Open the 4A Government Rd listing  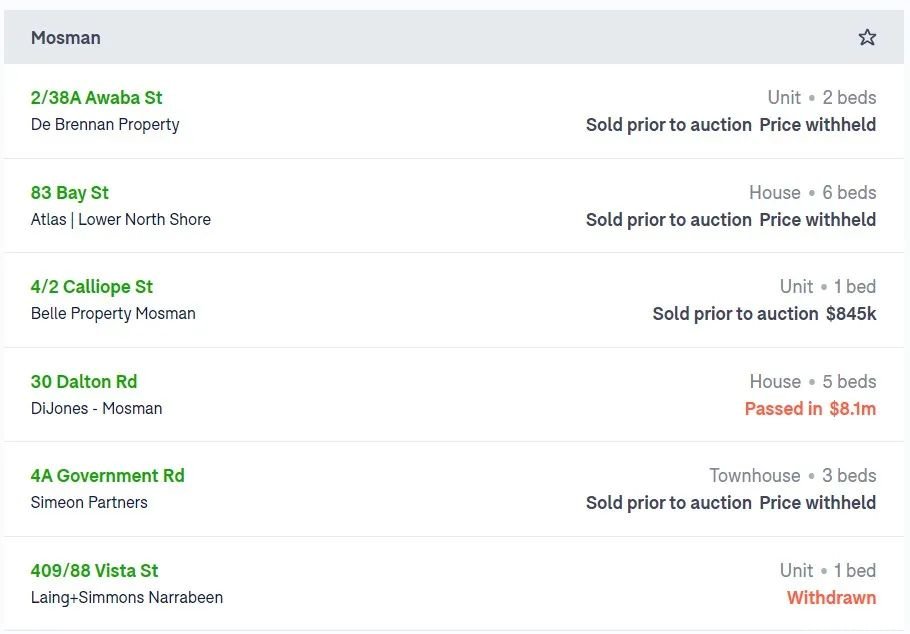tap(107, 476)
